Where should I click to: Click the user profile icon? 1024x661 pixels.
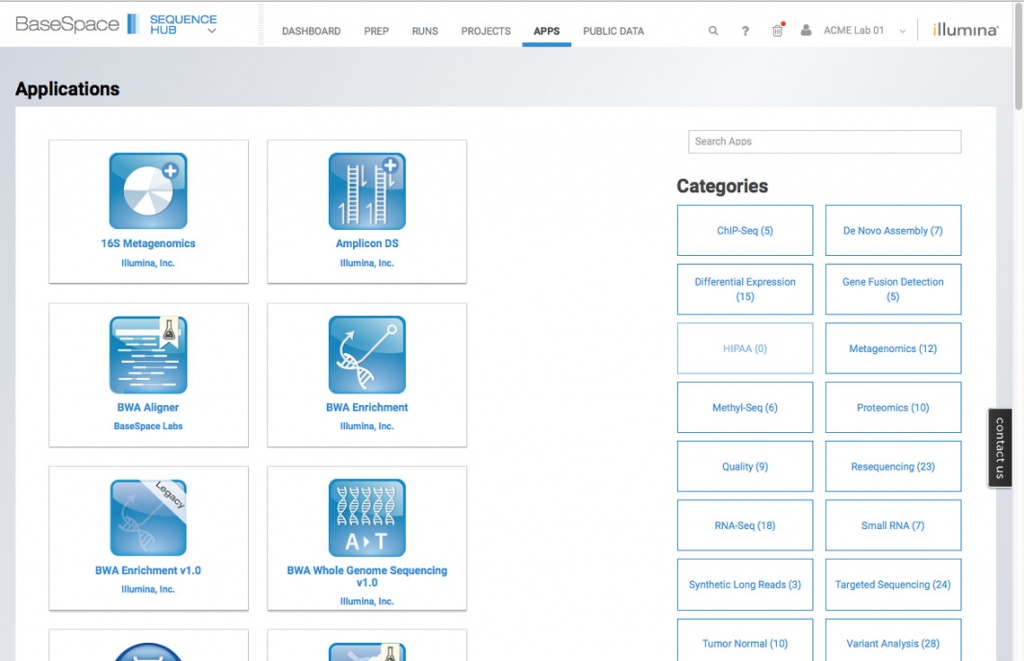point(806,30)
